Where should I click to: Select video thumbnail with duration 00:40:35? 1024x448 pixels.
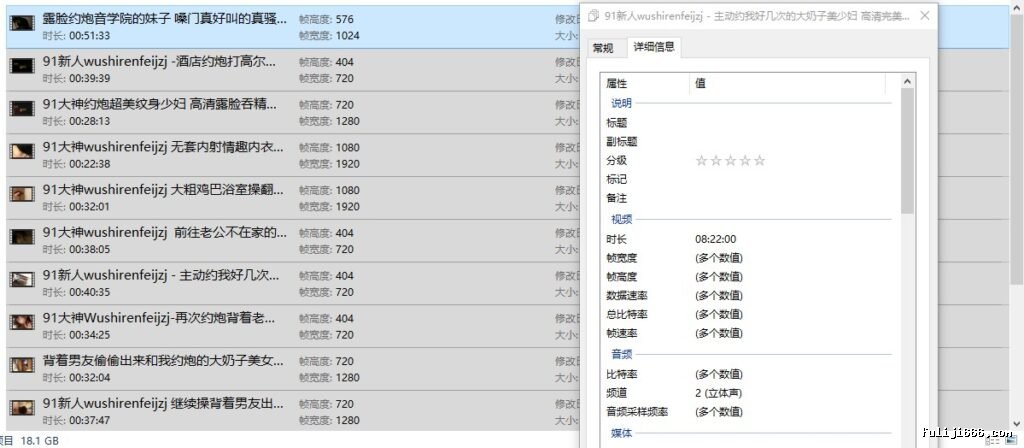(x=22, y=280)
